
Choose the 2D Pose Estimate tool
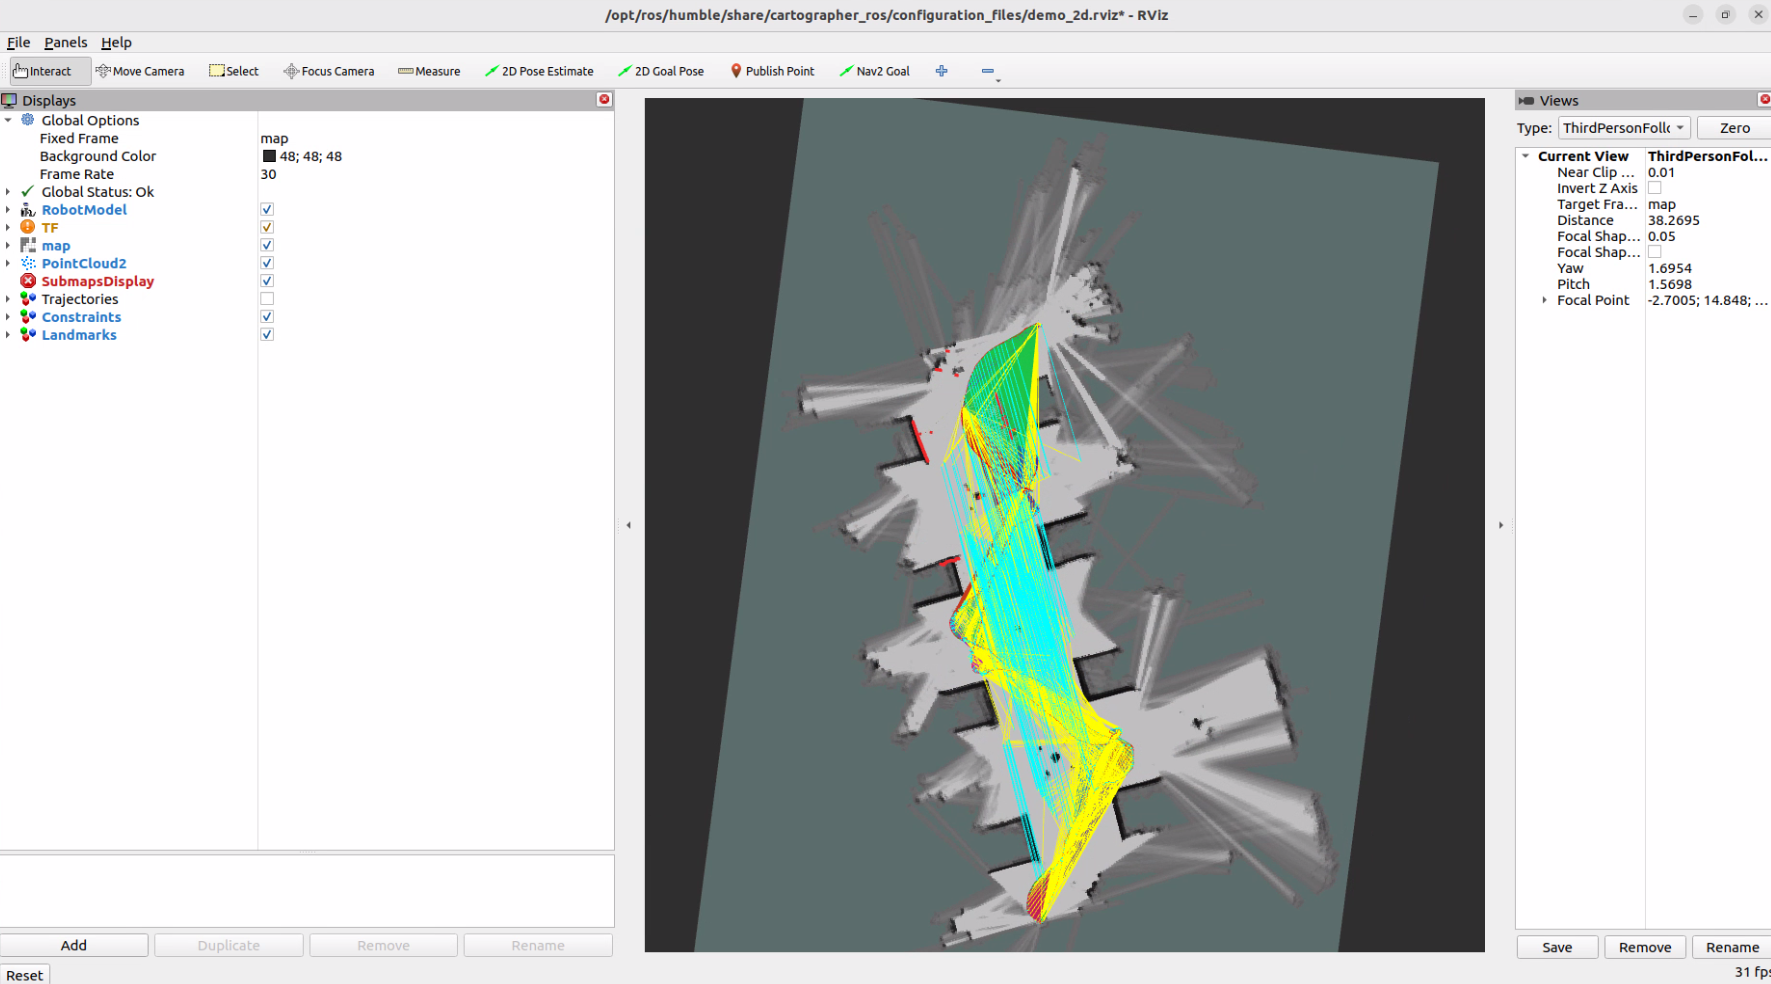(x=539, y=71)
